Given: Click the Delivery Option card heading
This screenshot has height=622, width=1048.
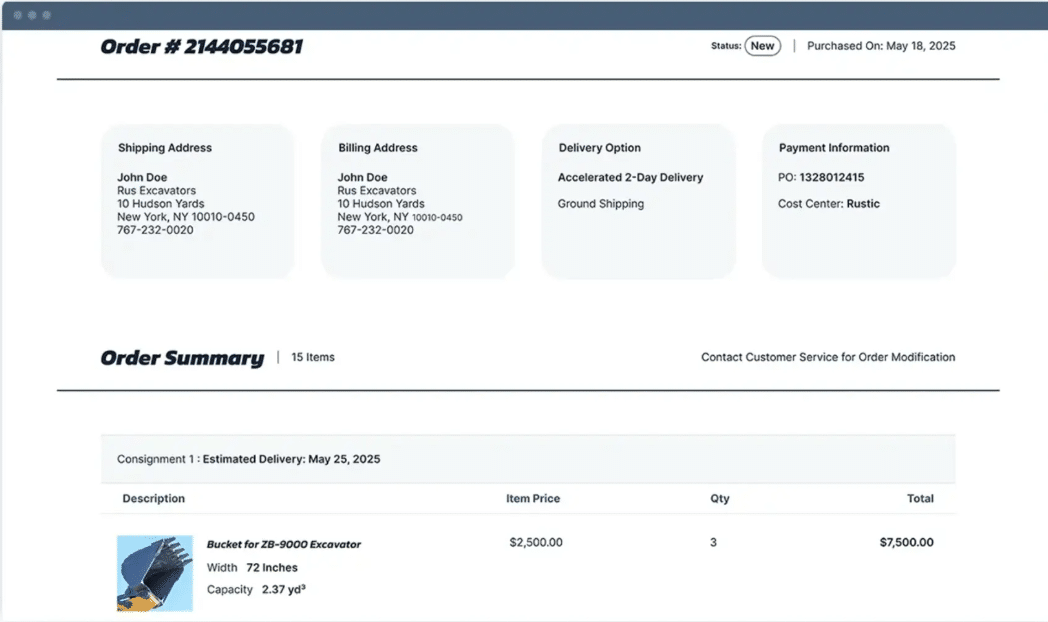Looking at the screenshot, I should [599, 148].
